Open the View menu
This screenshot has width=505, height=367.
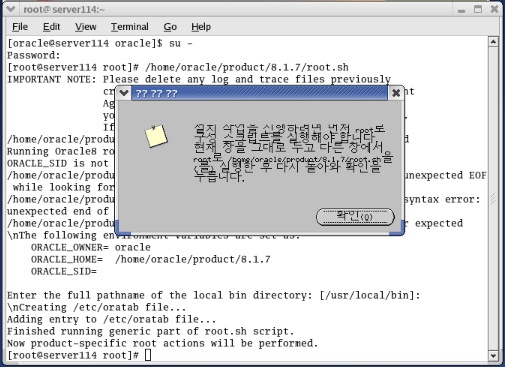(x=86, y=27)
